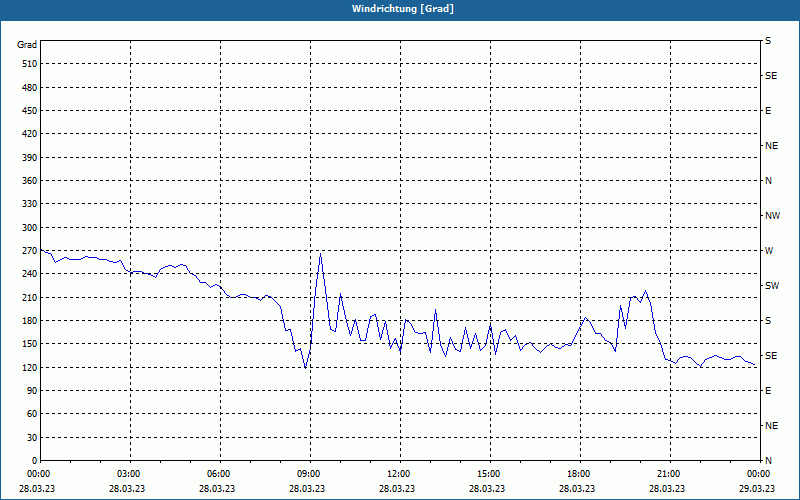Click the W compass label on the right axis
Image resolution: width=800 pixels, height=500 pixels.
769,251
